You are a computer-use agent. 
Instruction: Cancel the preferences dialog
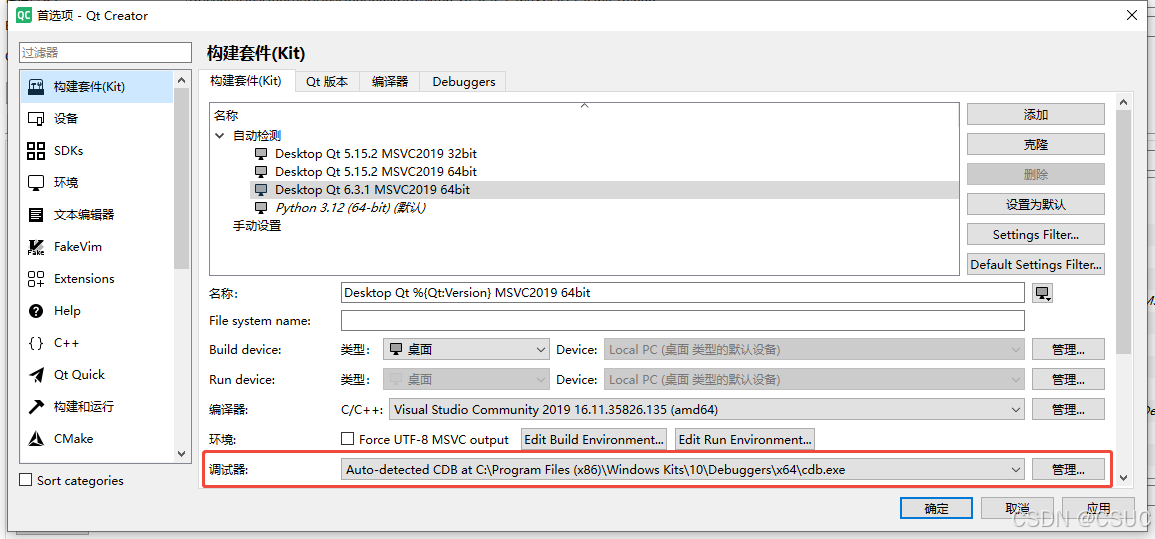[1017, 508]
